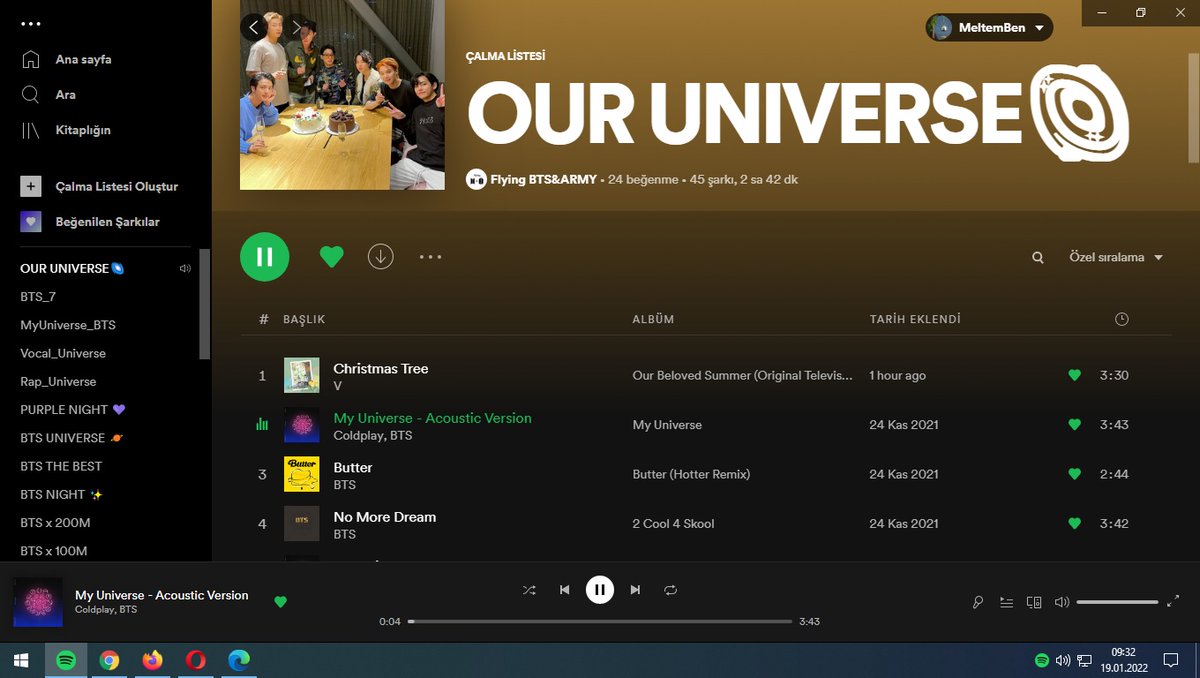
Task: Open Flying BTS&ARMY creator profile
Action: coord(543,180)
